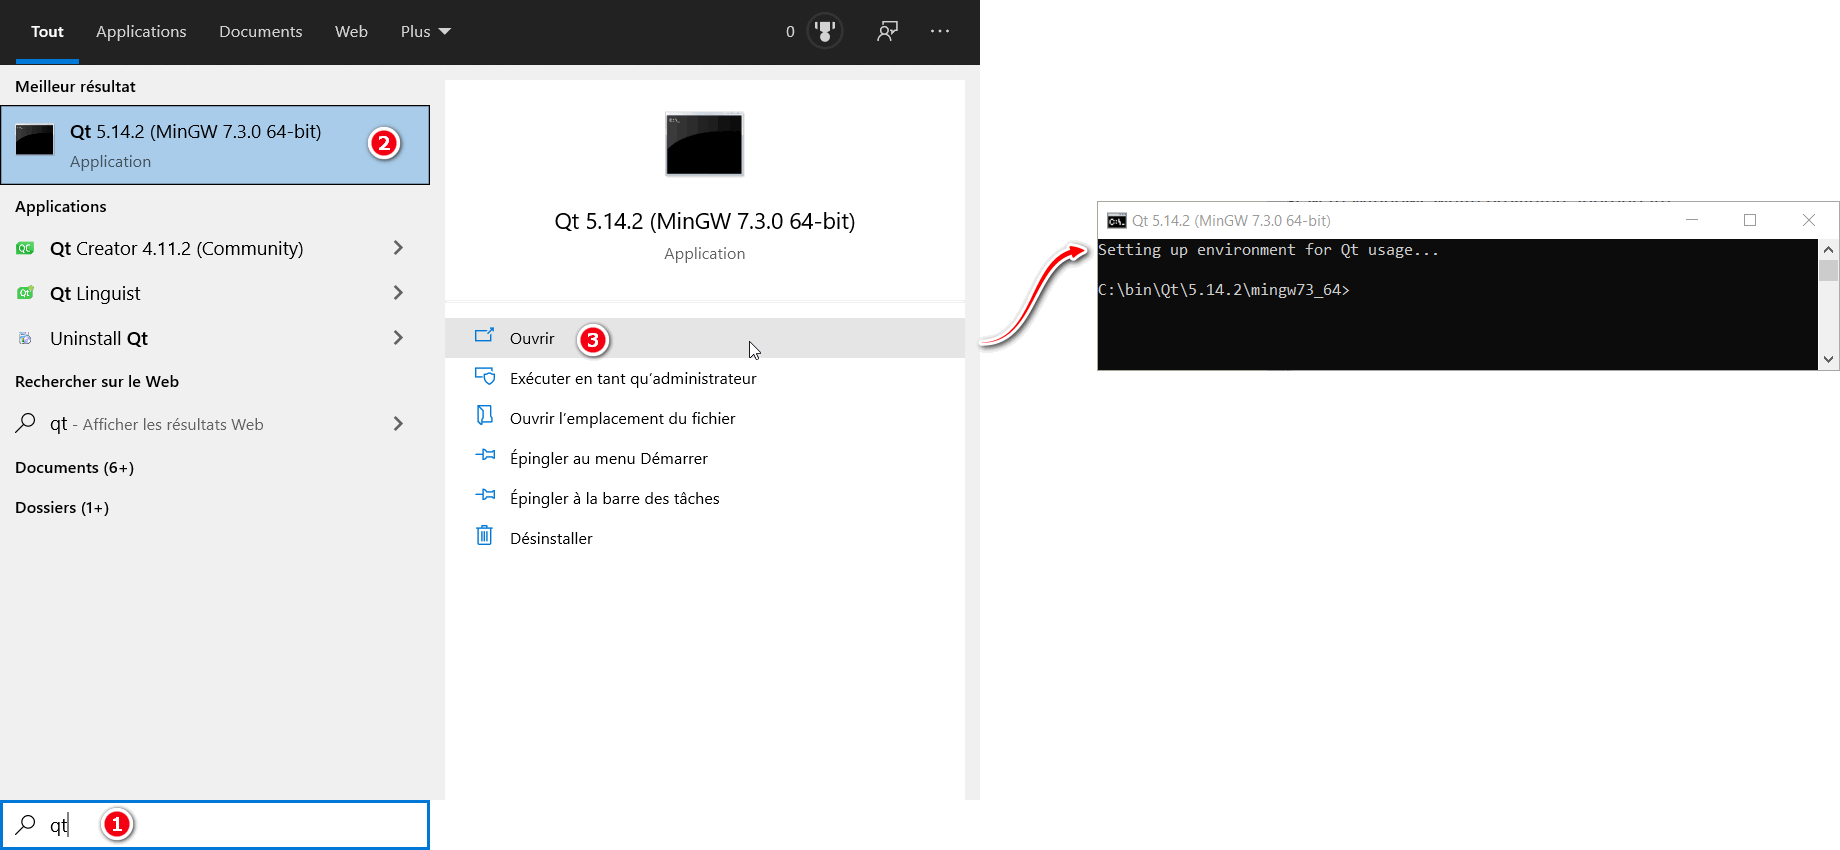Expand Qt Creator 4.11.2 options chevron
1840x850 pixels.
tap(398, 248)
